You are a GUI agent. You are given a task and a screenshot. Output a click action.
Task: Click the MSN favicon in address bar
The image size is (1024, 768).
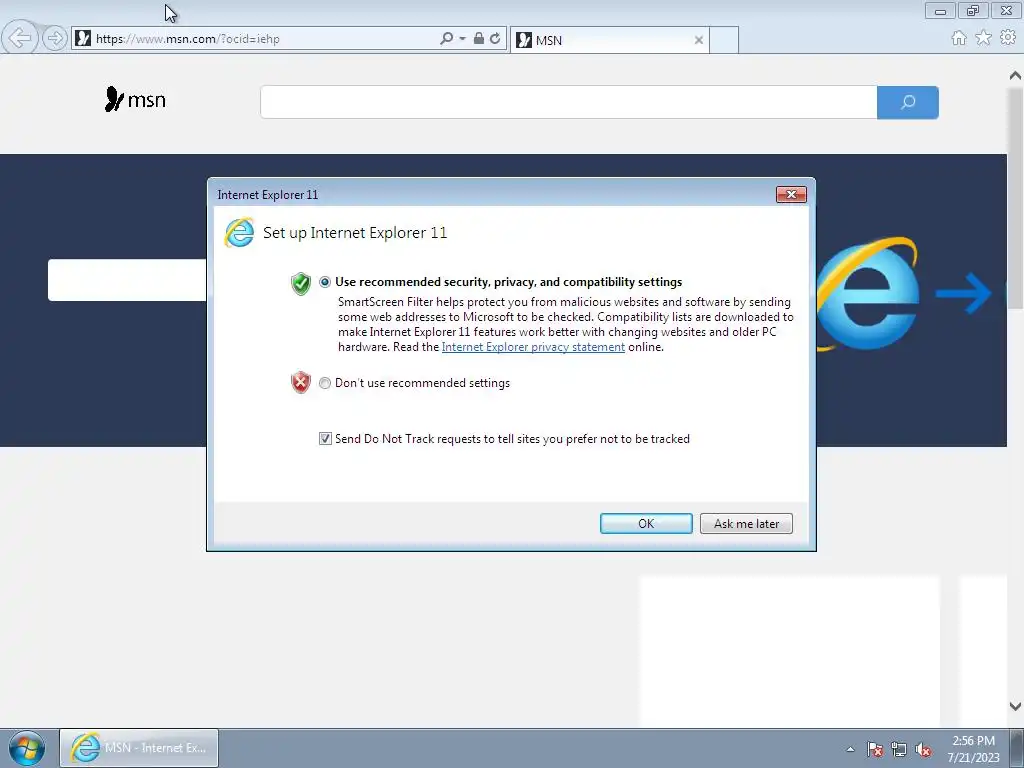tap(83, 39)
